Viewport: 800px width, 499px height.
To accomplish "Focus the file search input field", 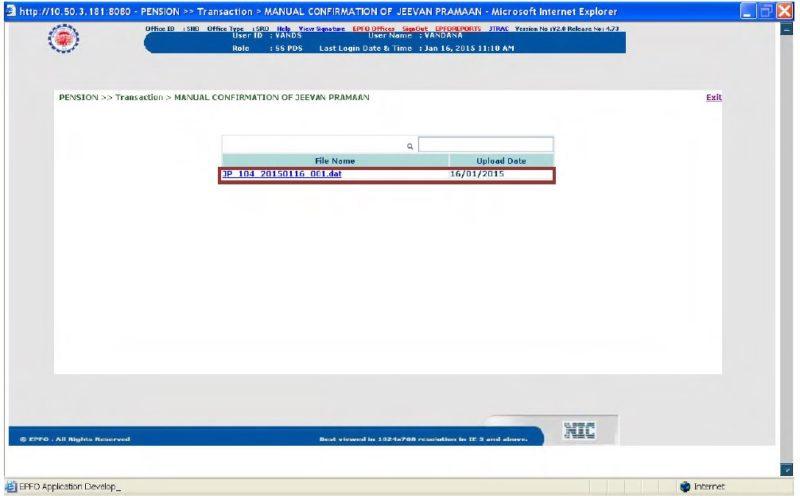I will click(485, 145).
